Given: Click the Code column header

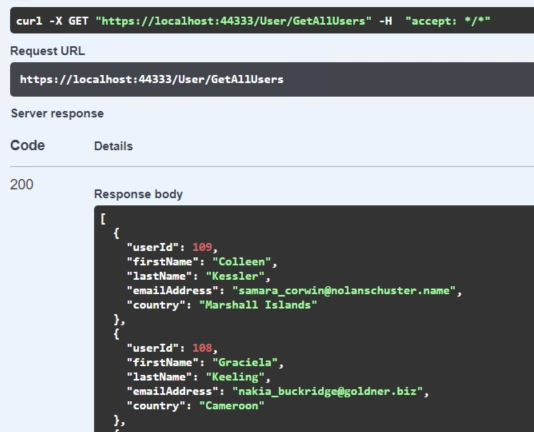Looking at the screenshot, I should tap(28, 145).
